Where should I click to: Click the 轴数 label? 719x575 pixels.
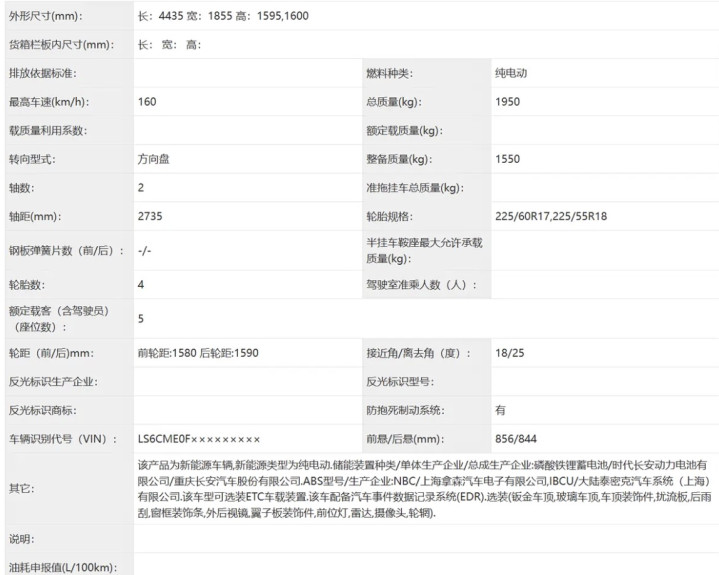pos(22,188)
